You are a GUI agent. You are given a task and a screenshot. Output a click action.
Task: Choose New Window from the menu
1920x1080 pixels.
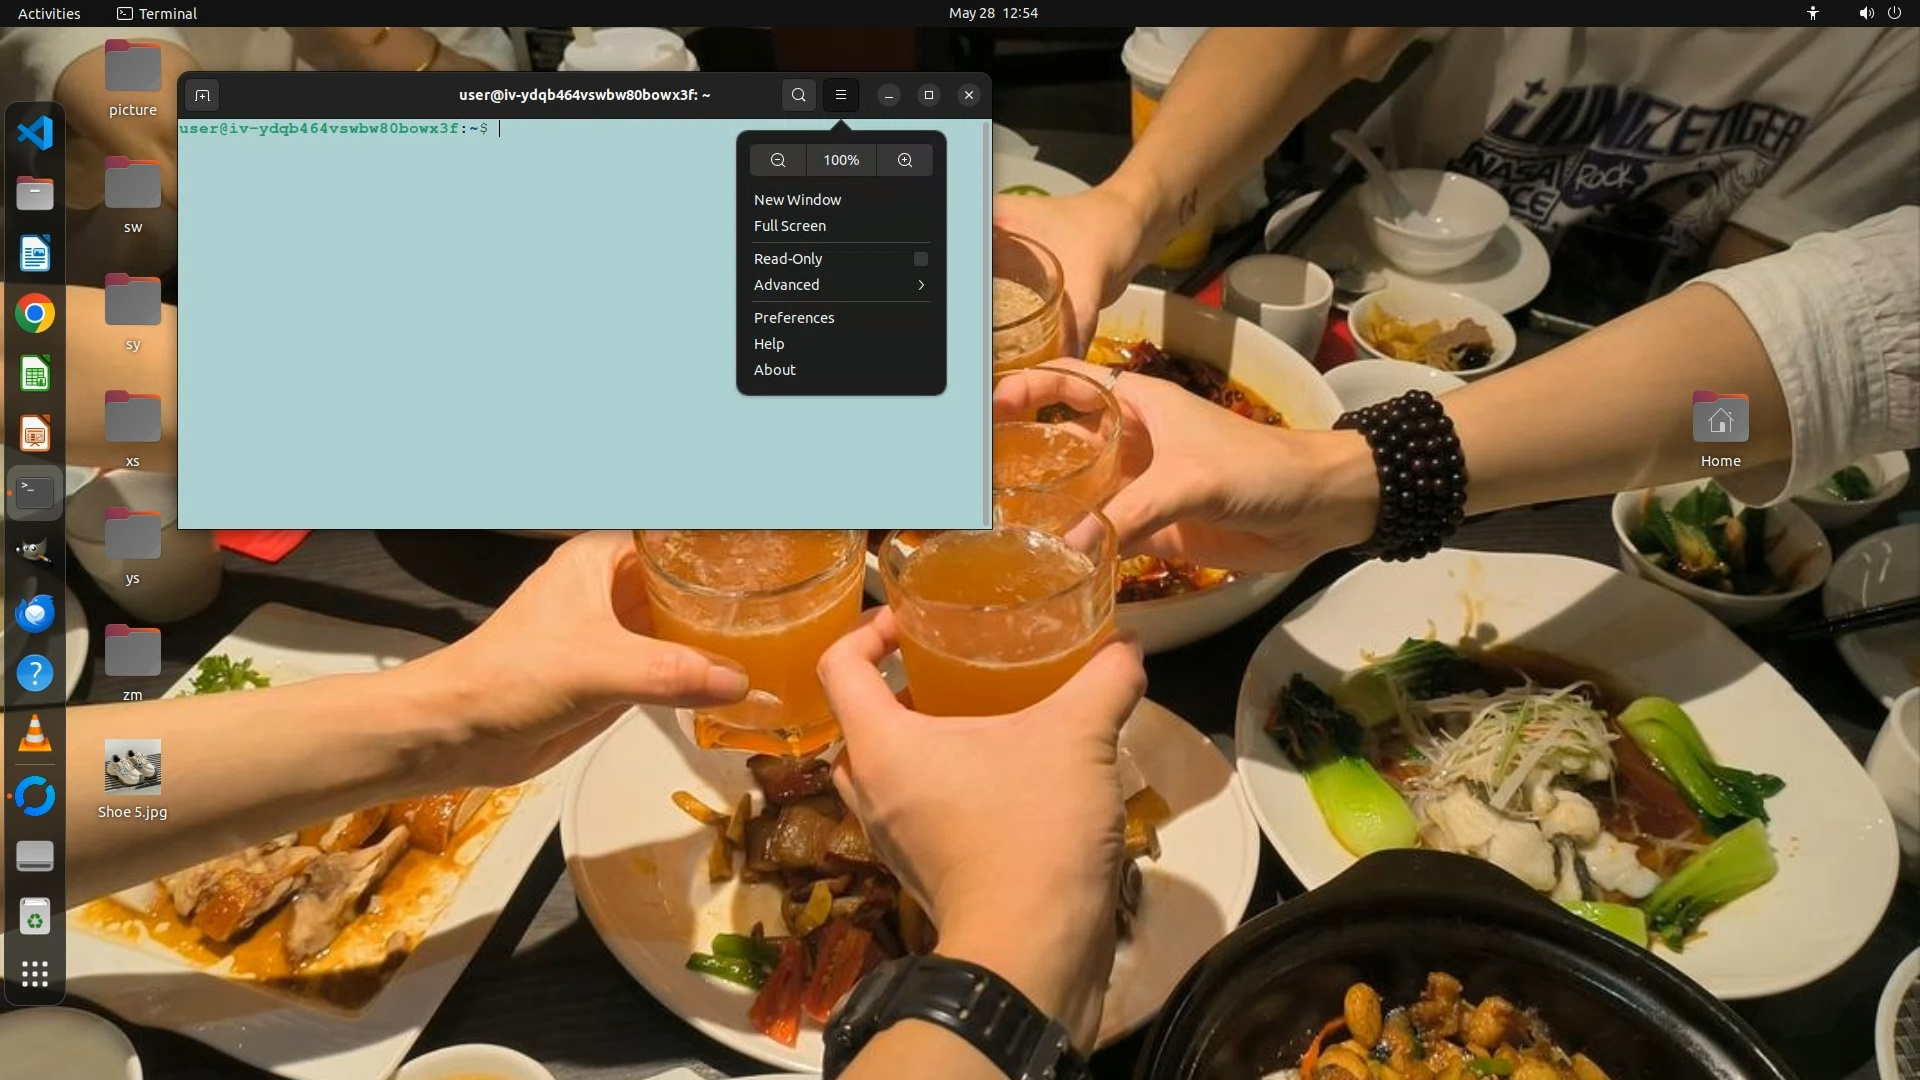click(797, 200)
